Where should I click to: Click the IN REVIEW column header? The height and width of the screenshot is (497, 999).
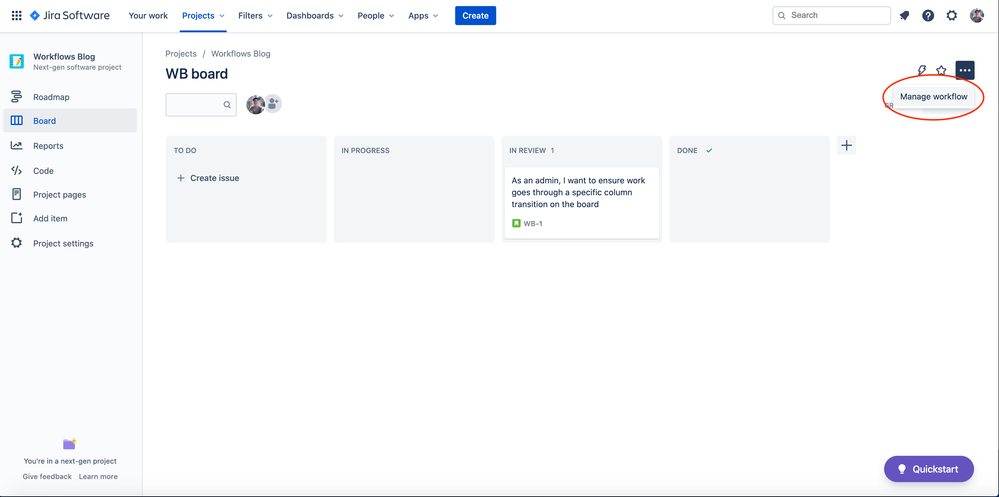click(x=528, y=151)
